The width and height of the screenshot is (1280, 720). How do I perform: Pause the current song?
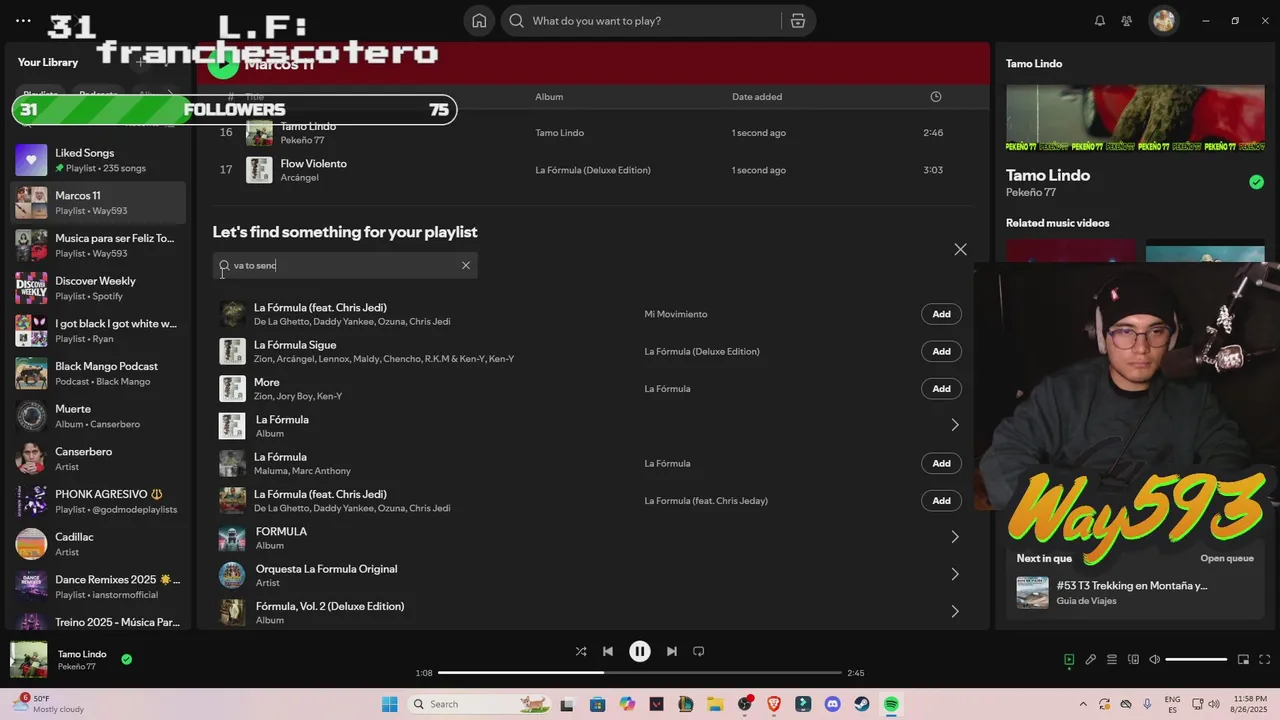(x=640, y=651)
